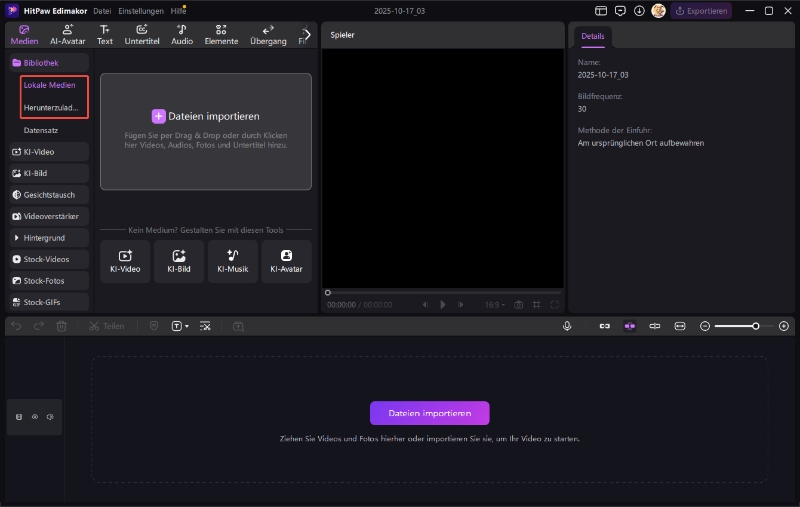The width and height of the screenshot is (800, 507).
Task: Open the Einstellungen menu
Action: (x=141, y=11)
